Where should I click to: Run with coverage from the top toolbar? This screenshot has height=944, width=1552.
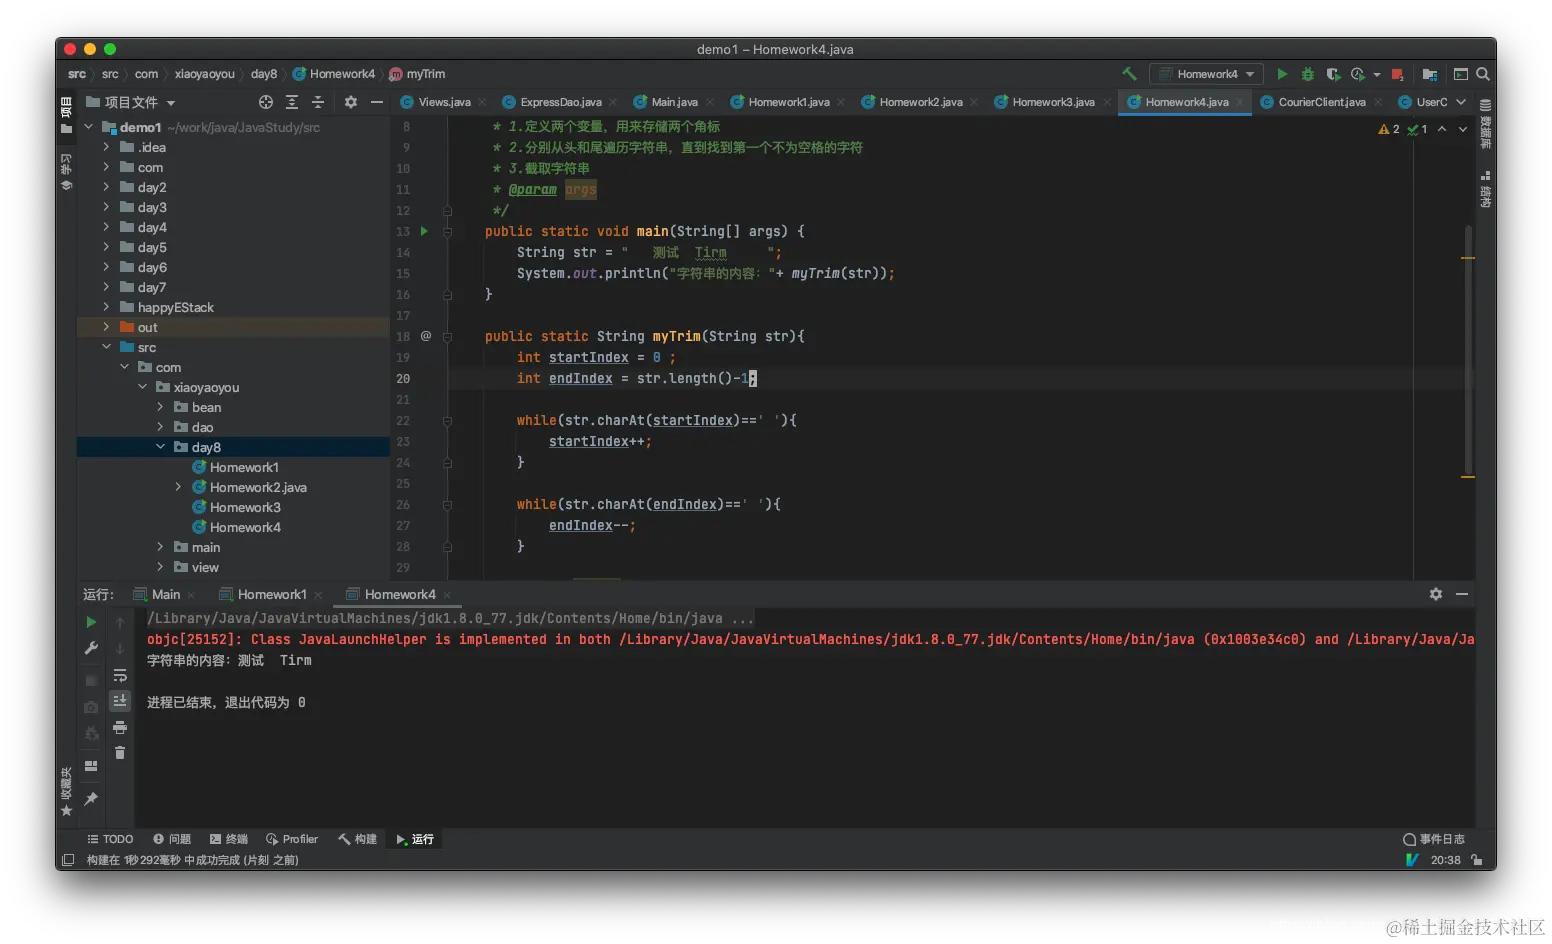point(1332,74)
